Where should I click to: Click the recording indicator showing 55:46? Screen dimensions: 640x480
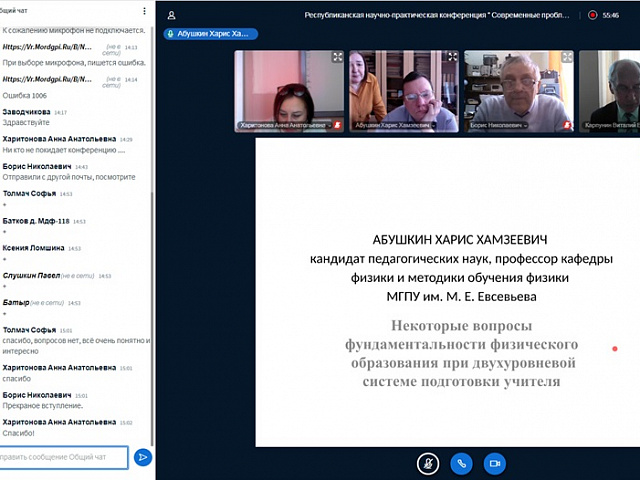604,15
